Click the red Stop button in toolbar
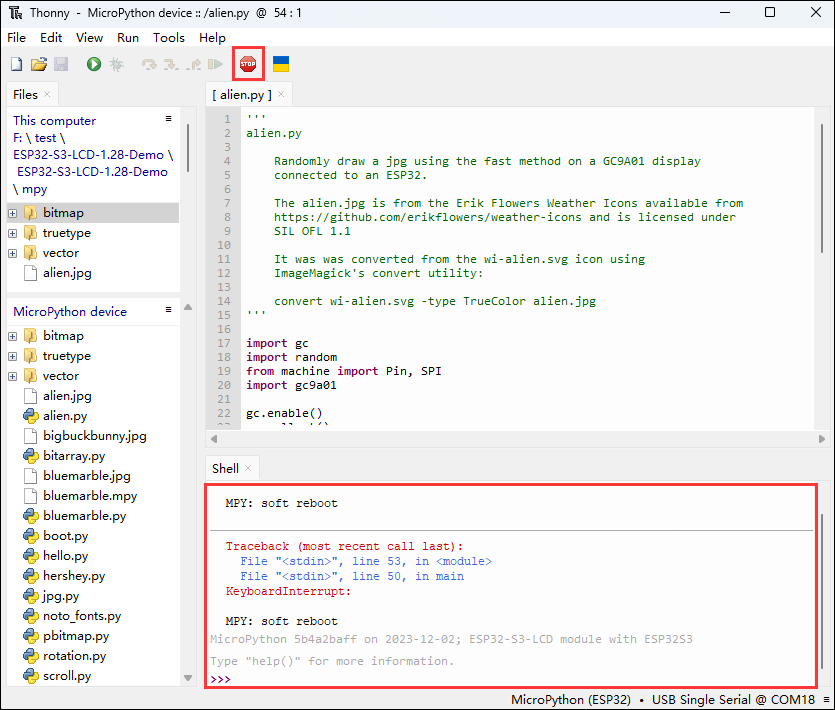 pos(247,64)
